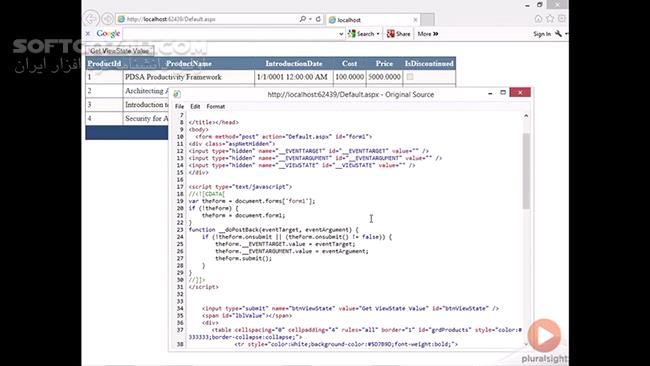Close the localhost browser tab
650x366 pixels.
coord(415,19)
